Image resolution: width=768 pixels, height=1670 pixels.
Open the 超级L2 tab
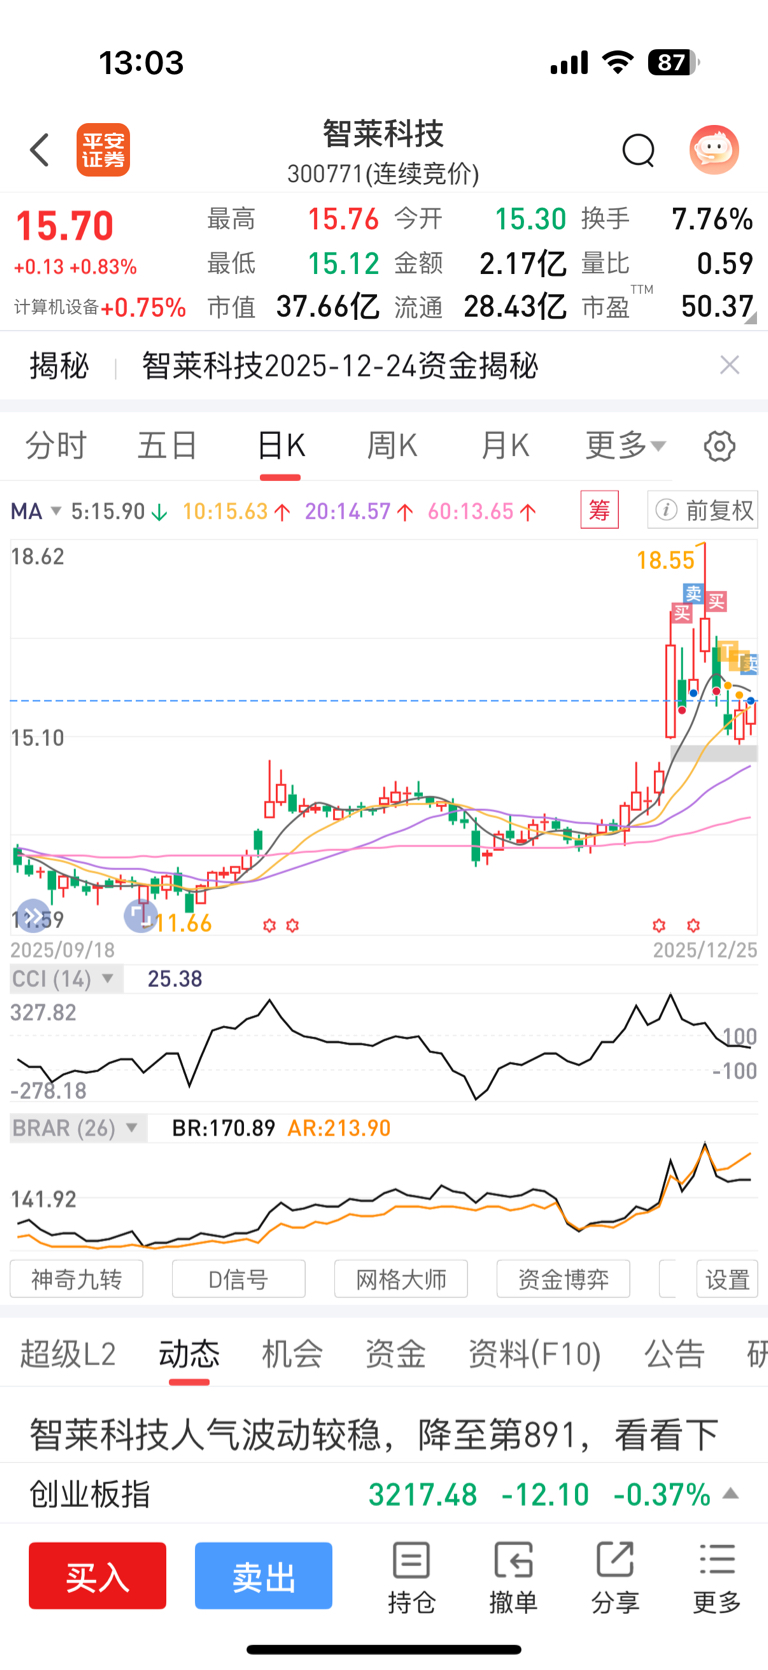tap(68, 1354)
